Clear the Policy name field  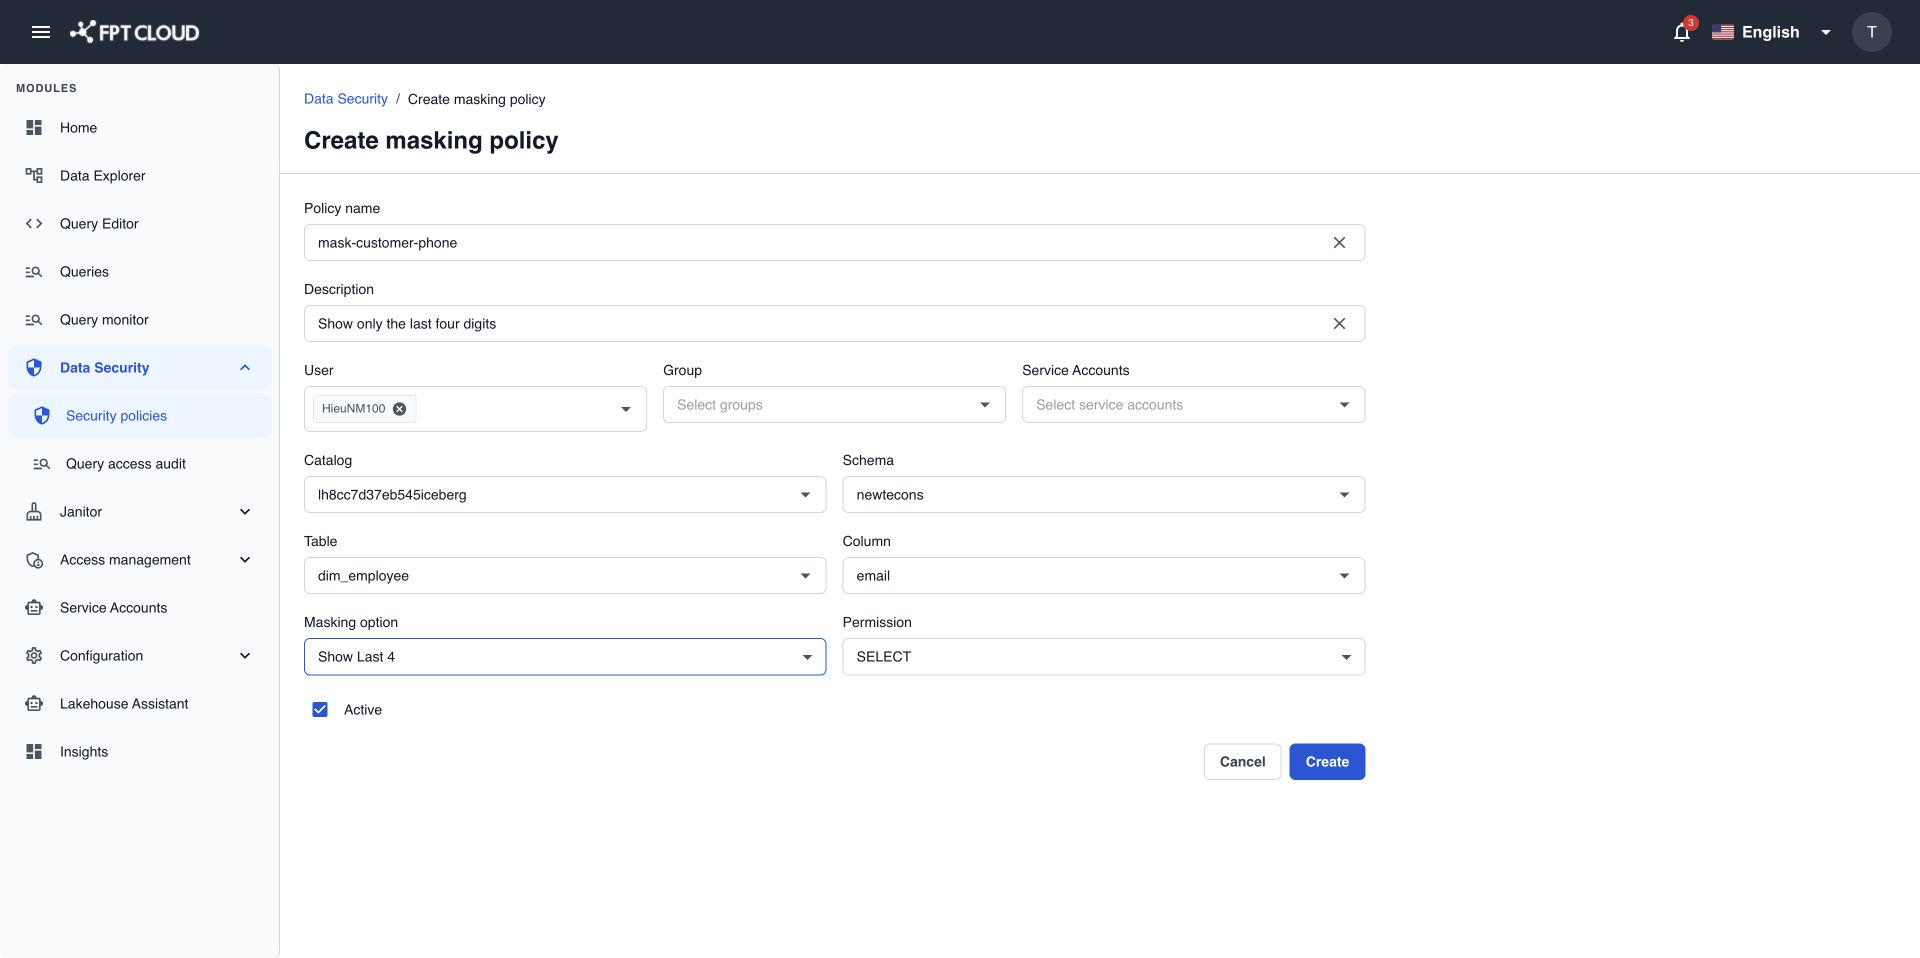(x=1339, y=243)
